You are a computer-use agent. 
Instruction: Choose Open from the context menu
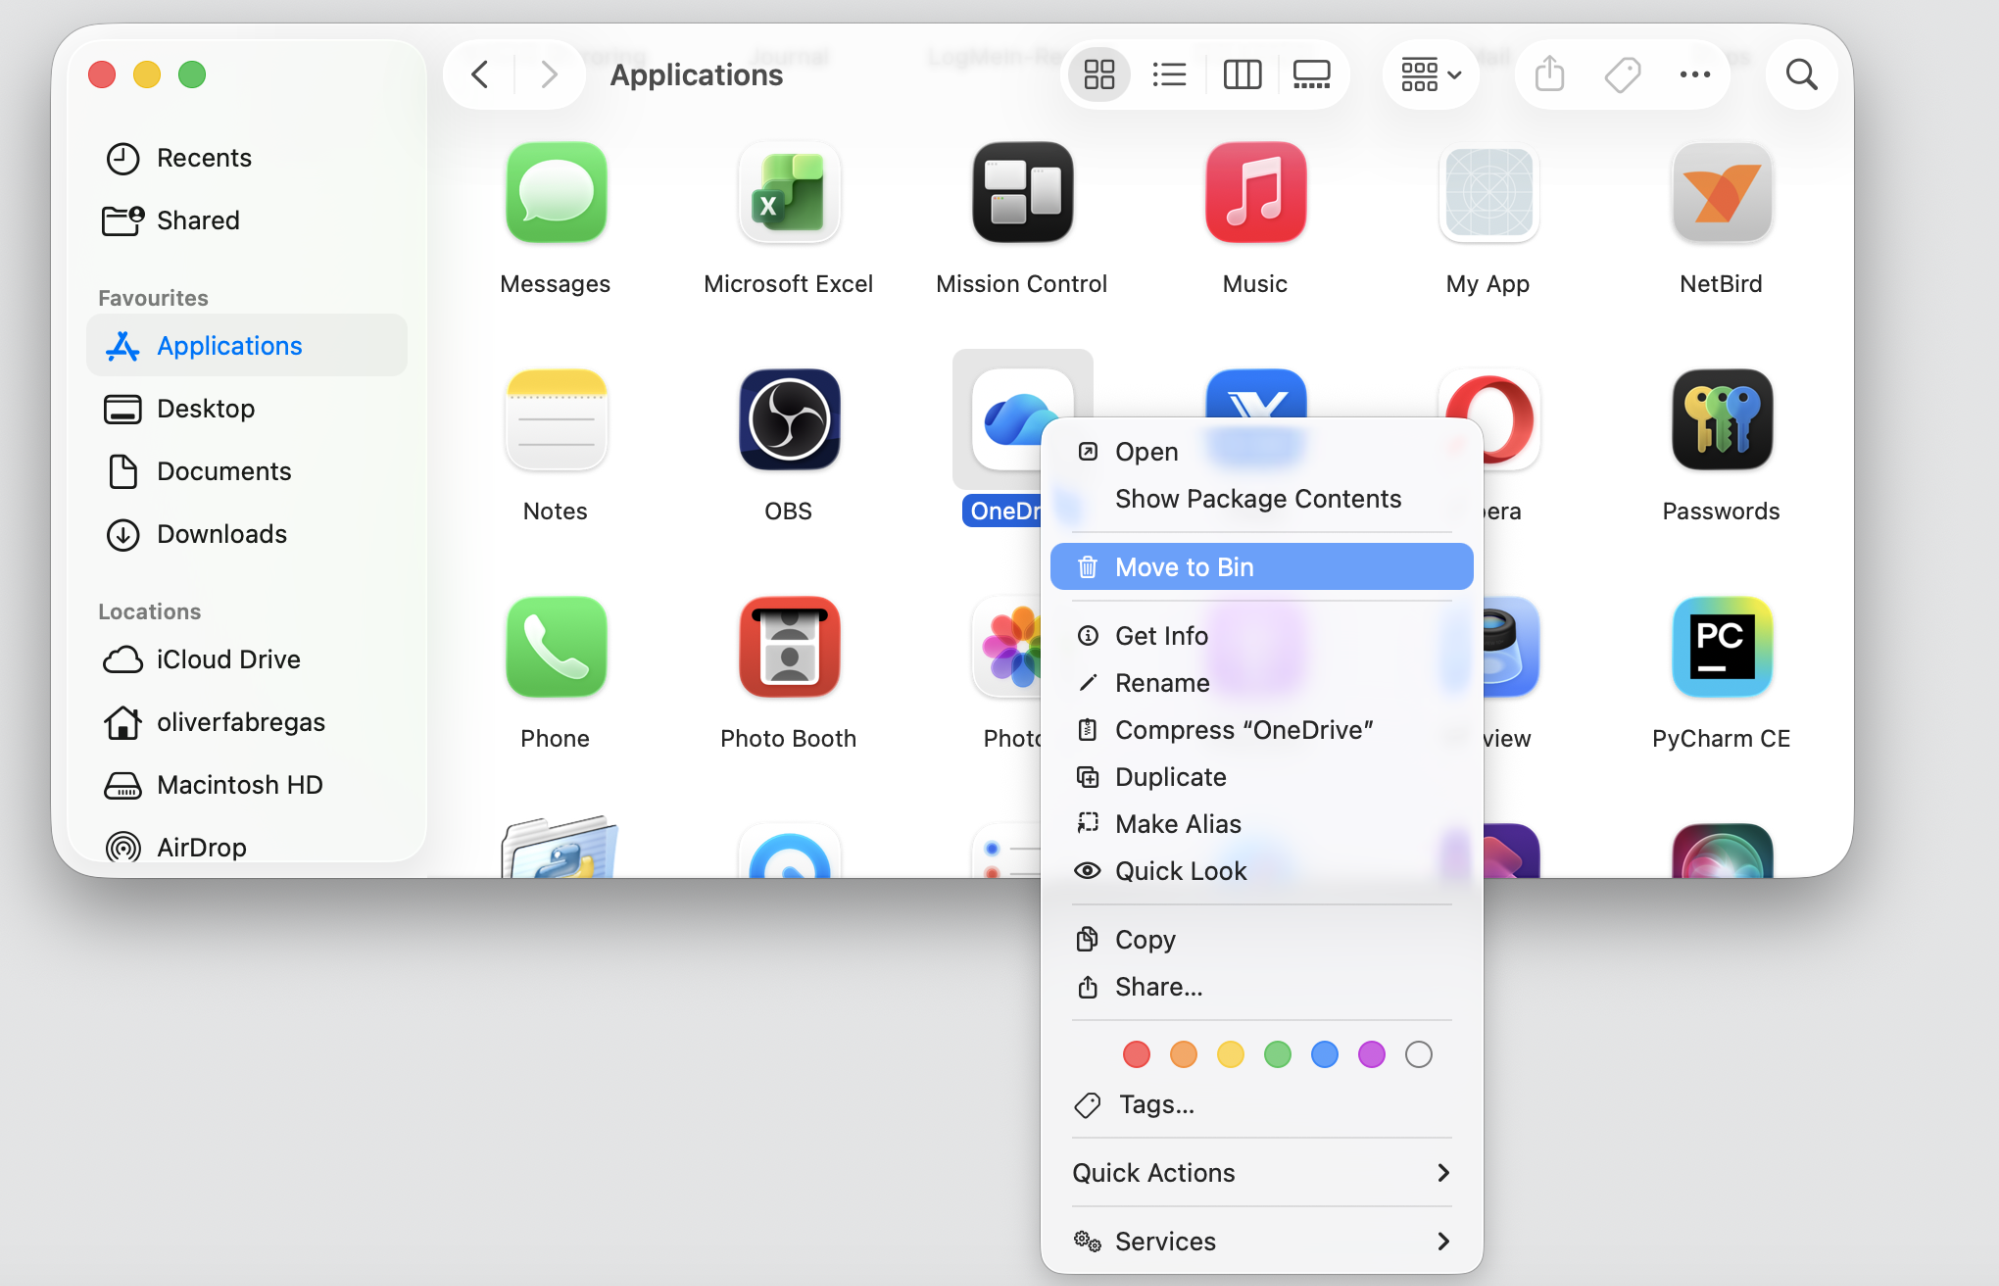1261,452
